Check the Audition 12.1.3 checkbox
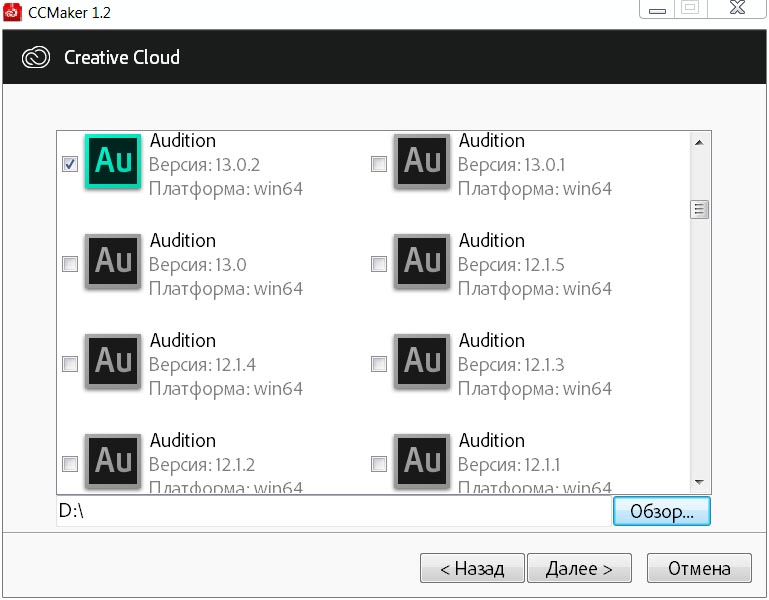Image resolution: width=769 pixels, height=600 pixels. coord(379,364)
